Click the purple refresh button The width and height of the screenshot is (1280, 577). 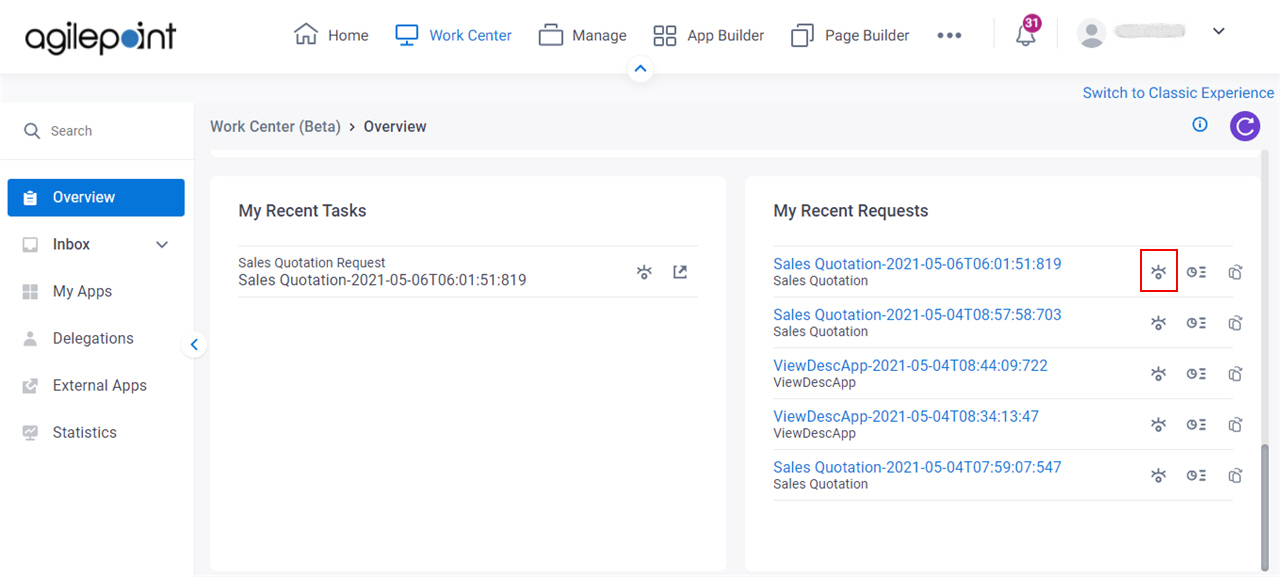coord(1245,126)
